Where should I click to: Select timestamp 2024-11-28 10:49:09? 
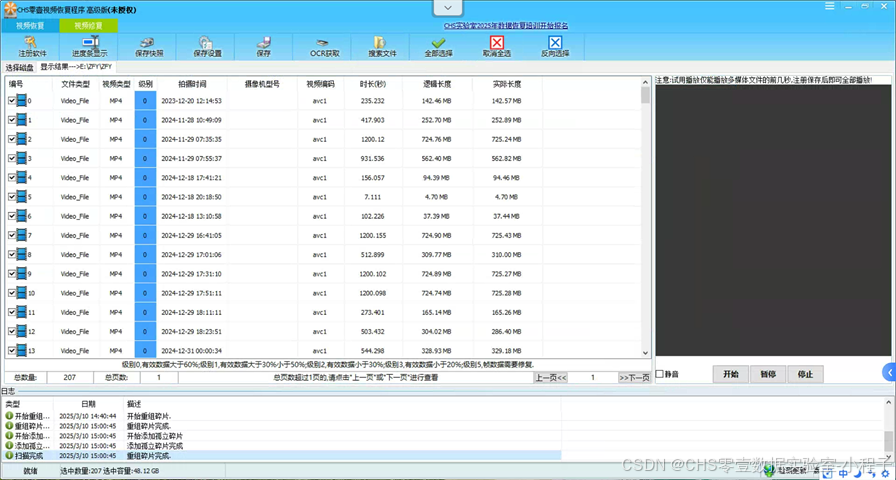(x=191, y=121)
